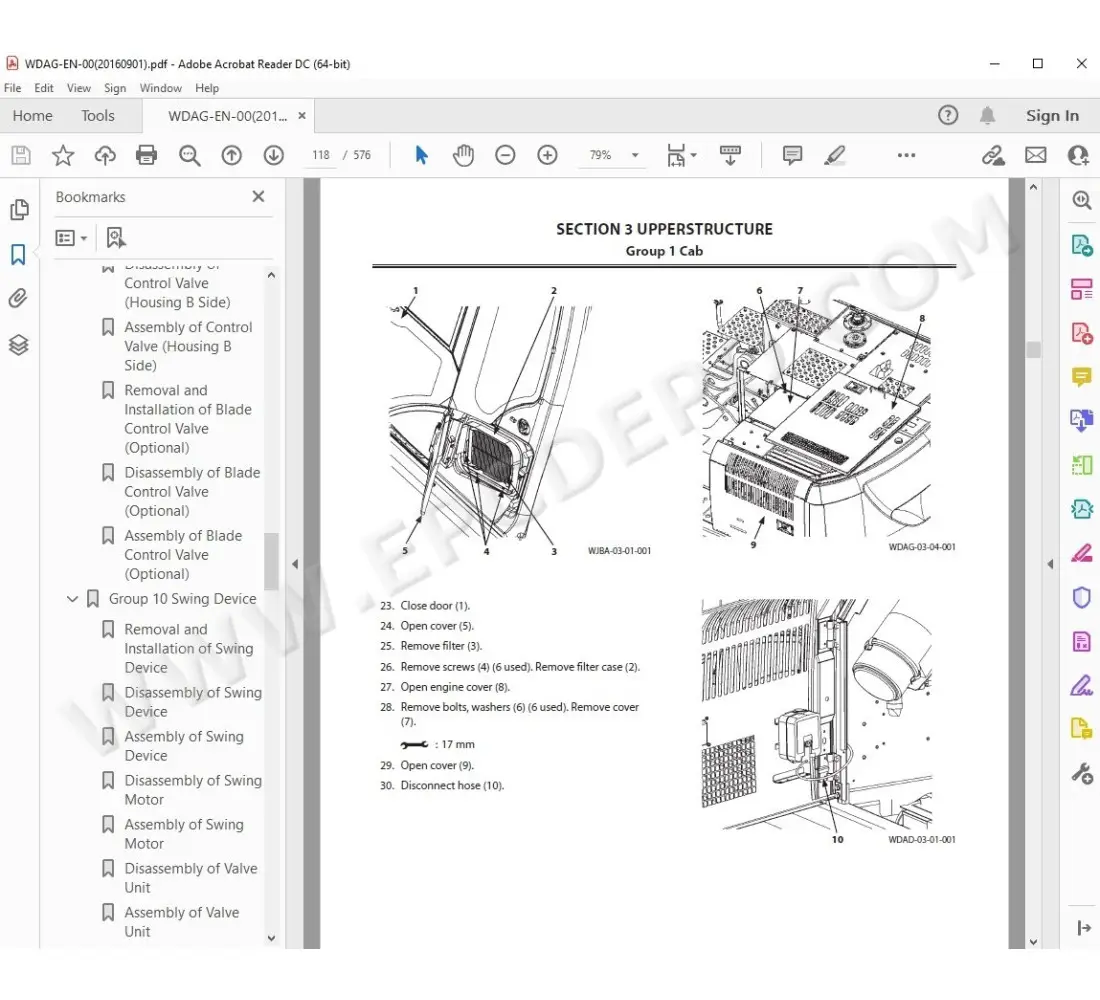Switch to the Tools tab

coord(98,116)
